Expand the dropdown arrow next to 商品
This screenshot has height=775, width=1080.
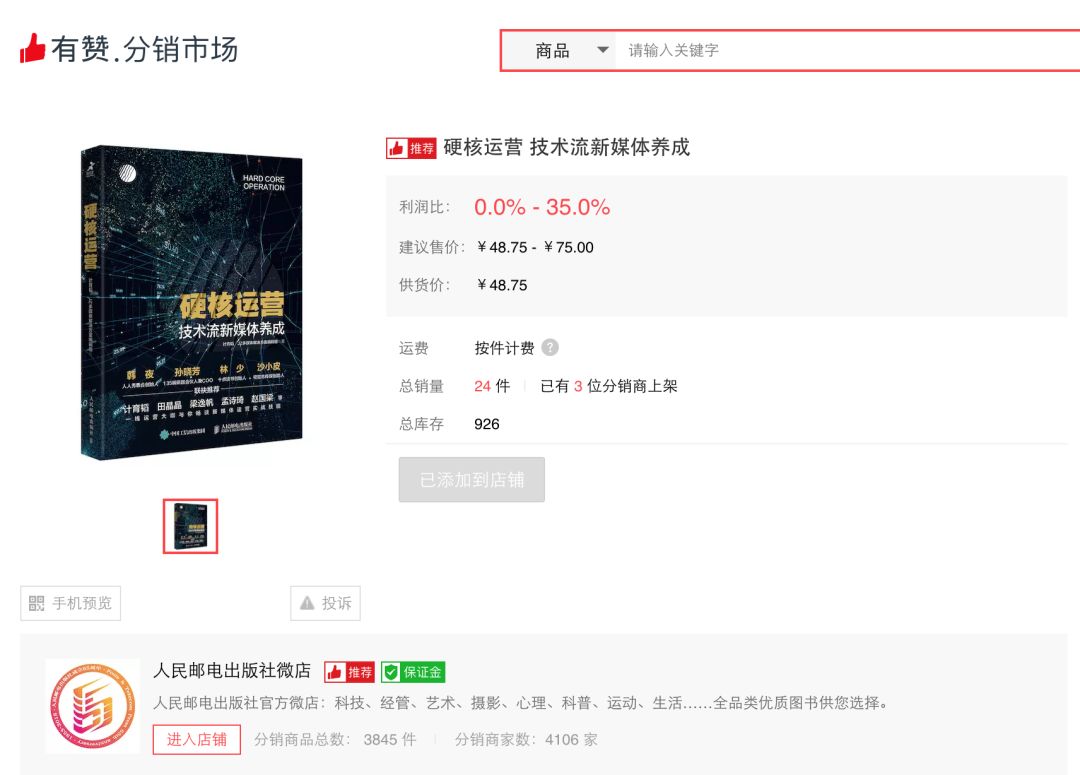pyautogui.click(x=601, y=49)
